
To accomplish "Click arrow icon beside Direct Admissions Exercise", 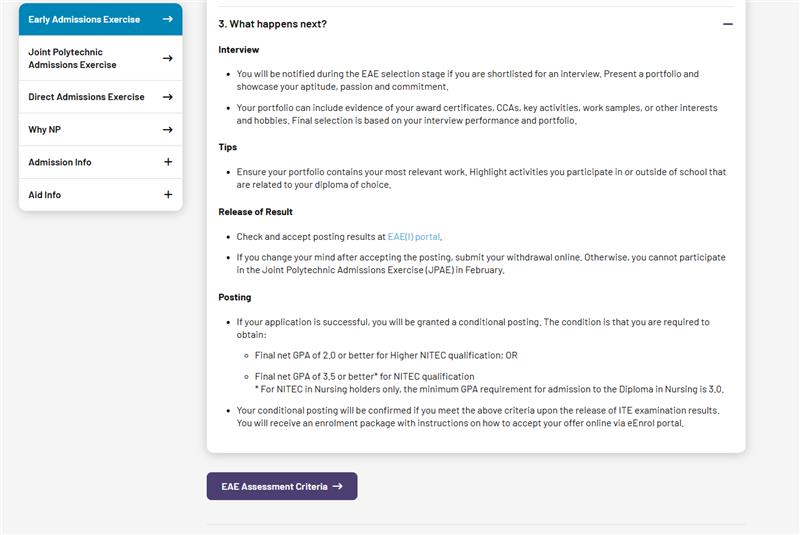I will coord(167,97).
